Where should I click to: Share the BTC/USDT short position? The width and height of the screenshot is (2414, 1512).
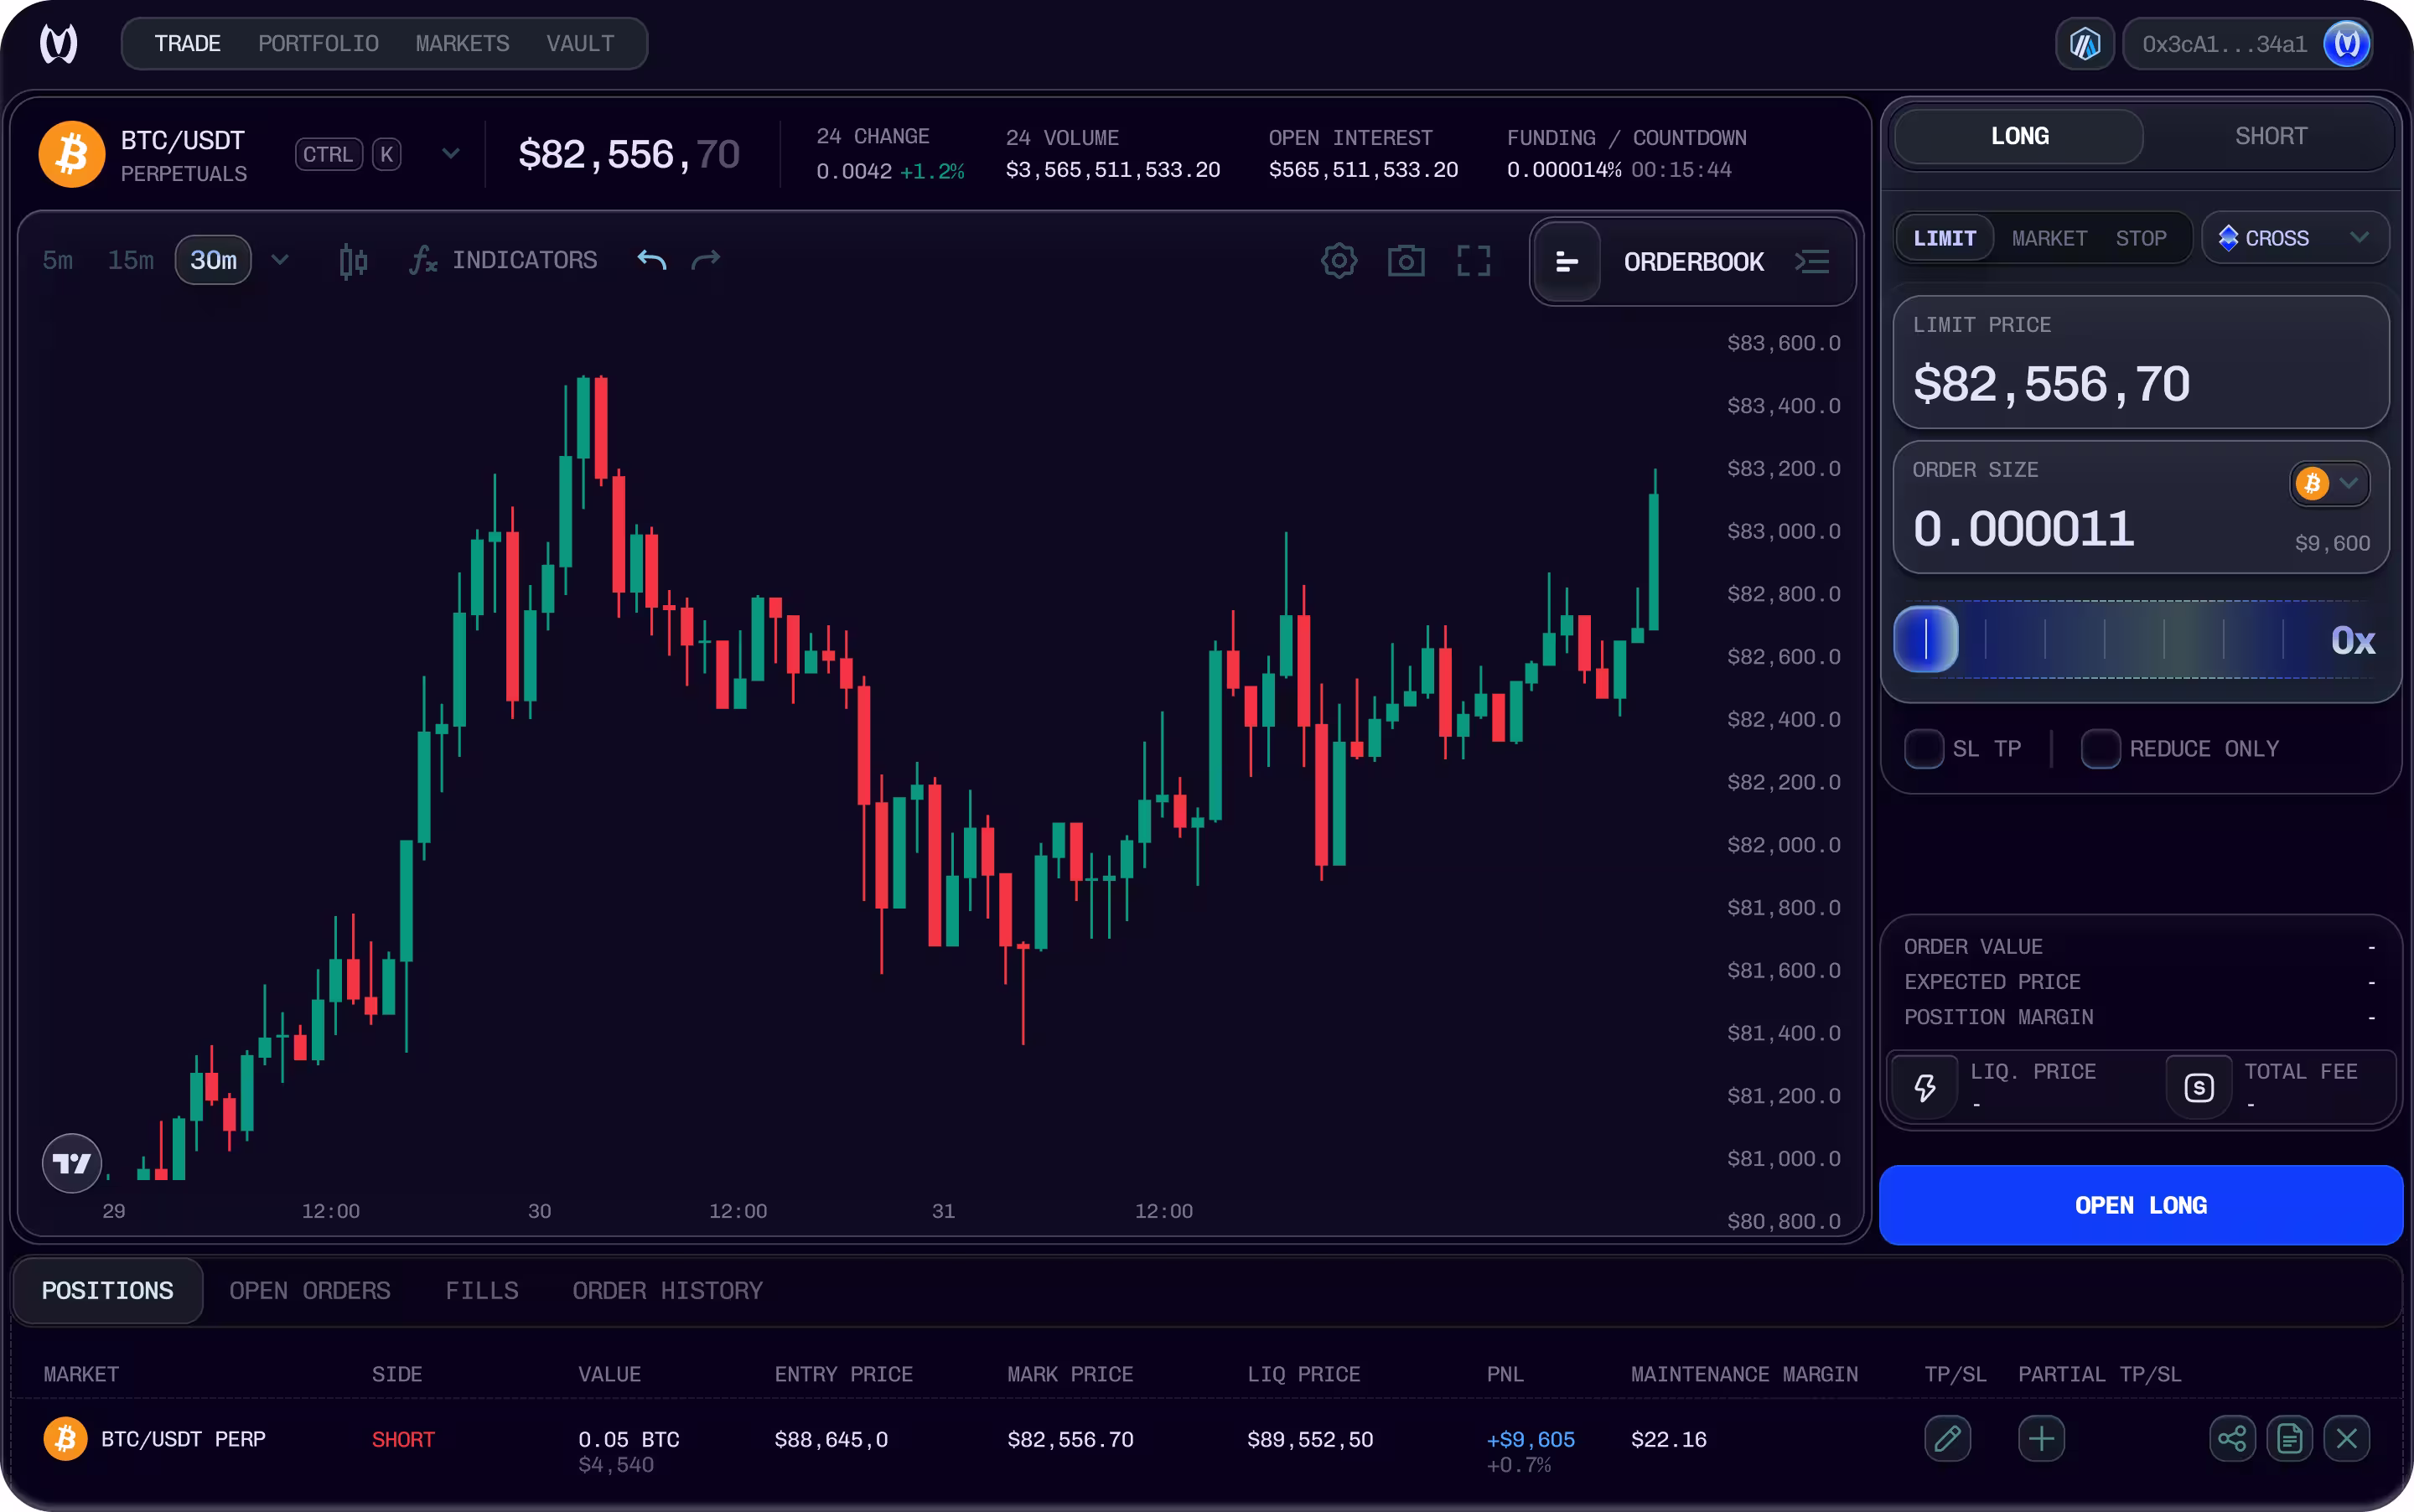pos(2232,1438)
